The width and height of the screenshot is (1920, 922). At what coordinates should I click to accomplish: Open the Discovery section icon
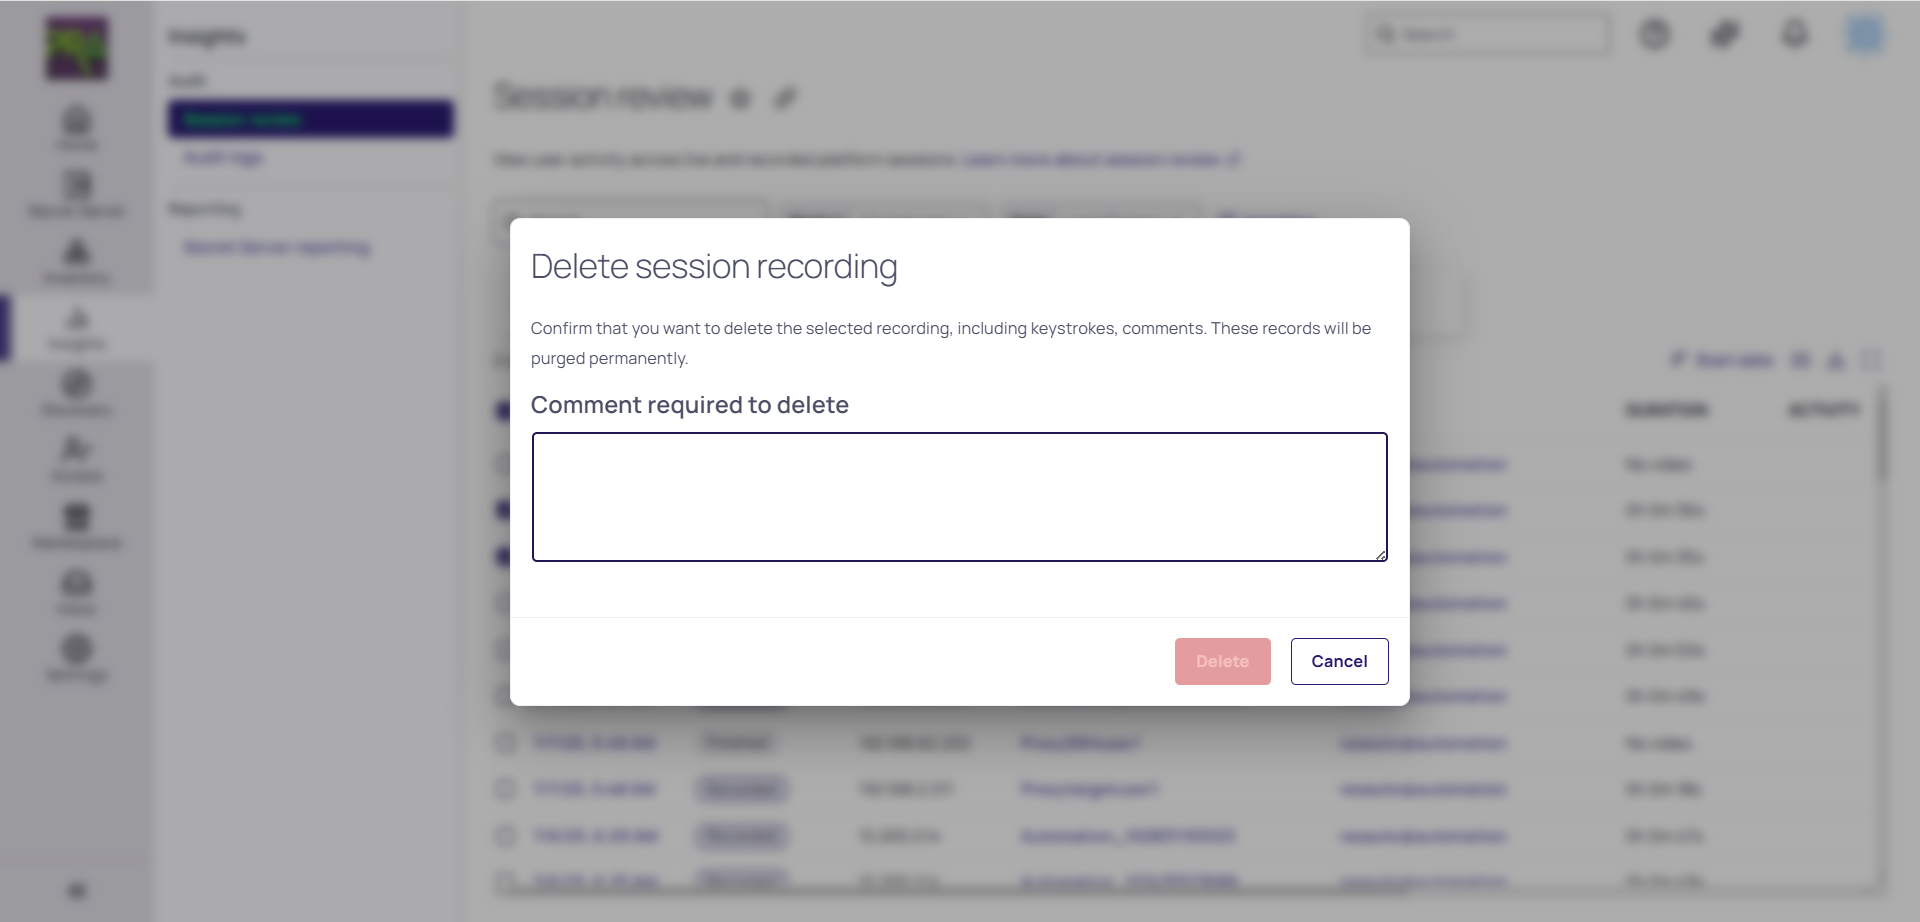(x=77, y=392)
